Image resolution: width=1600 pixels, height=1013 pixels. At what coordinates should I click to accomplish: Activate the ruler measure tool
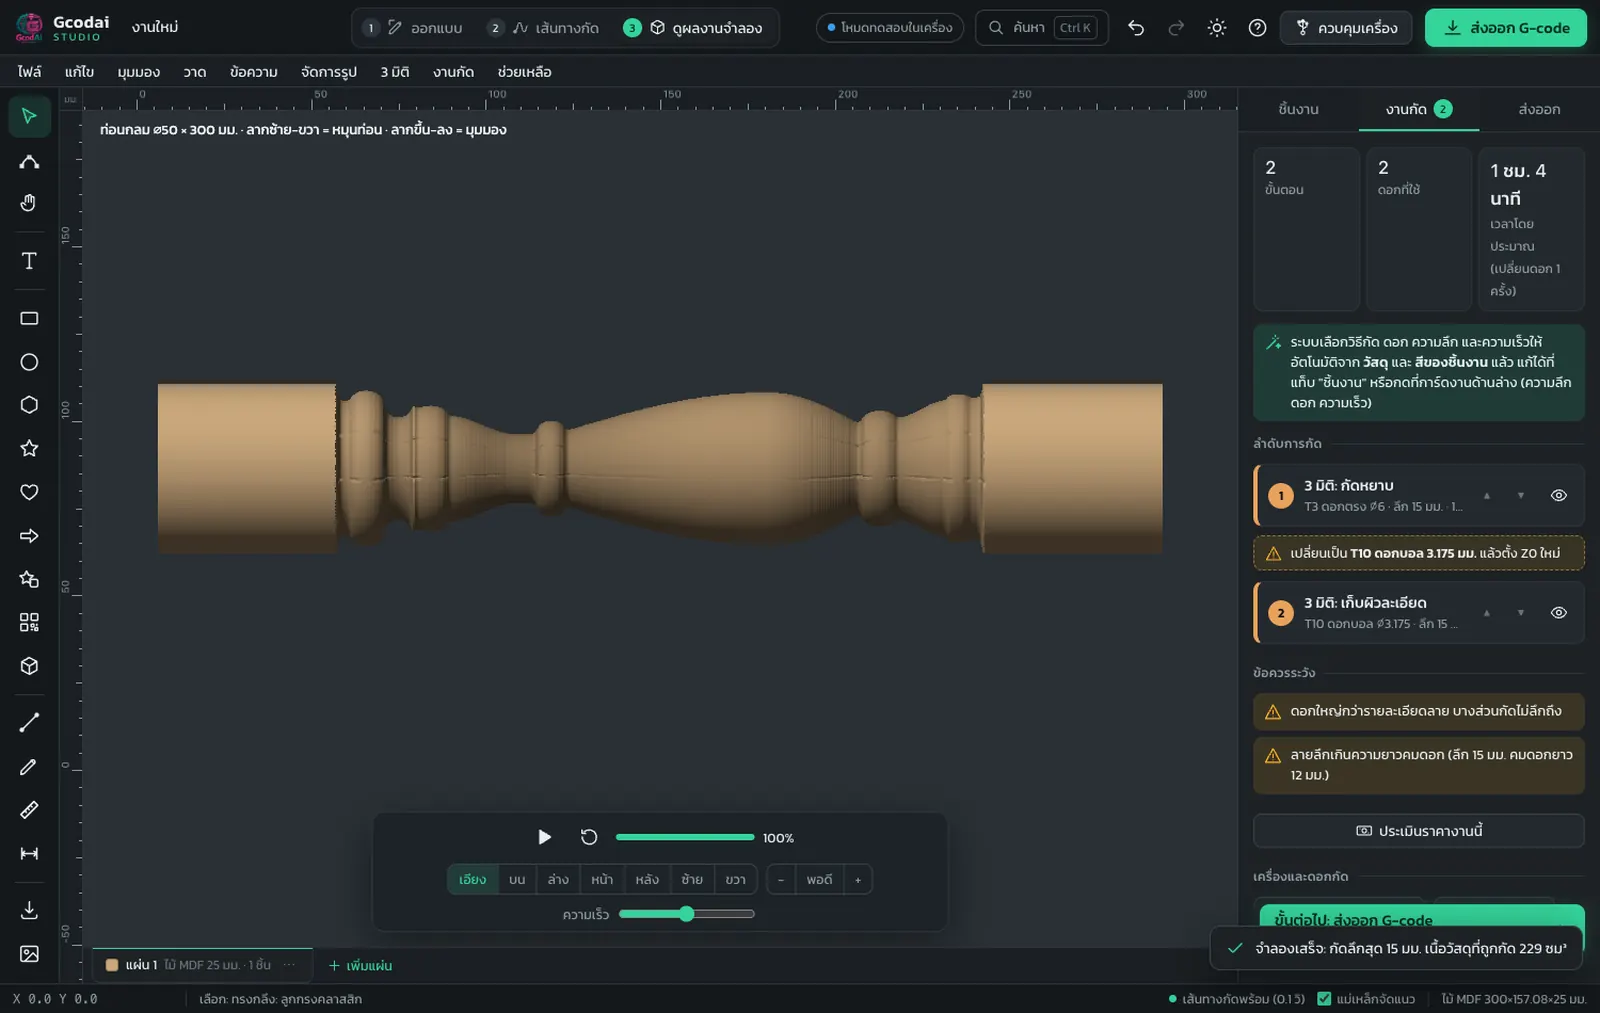(29, 810)
